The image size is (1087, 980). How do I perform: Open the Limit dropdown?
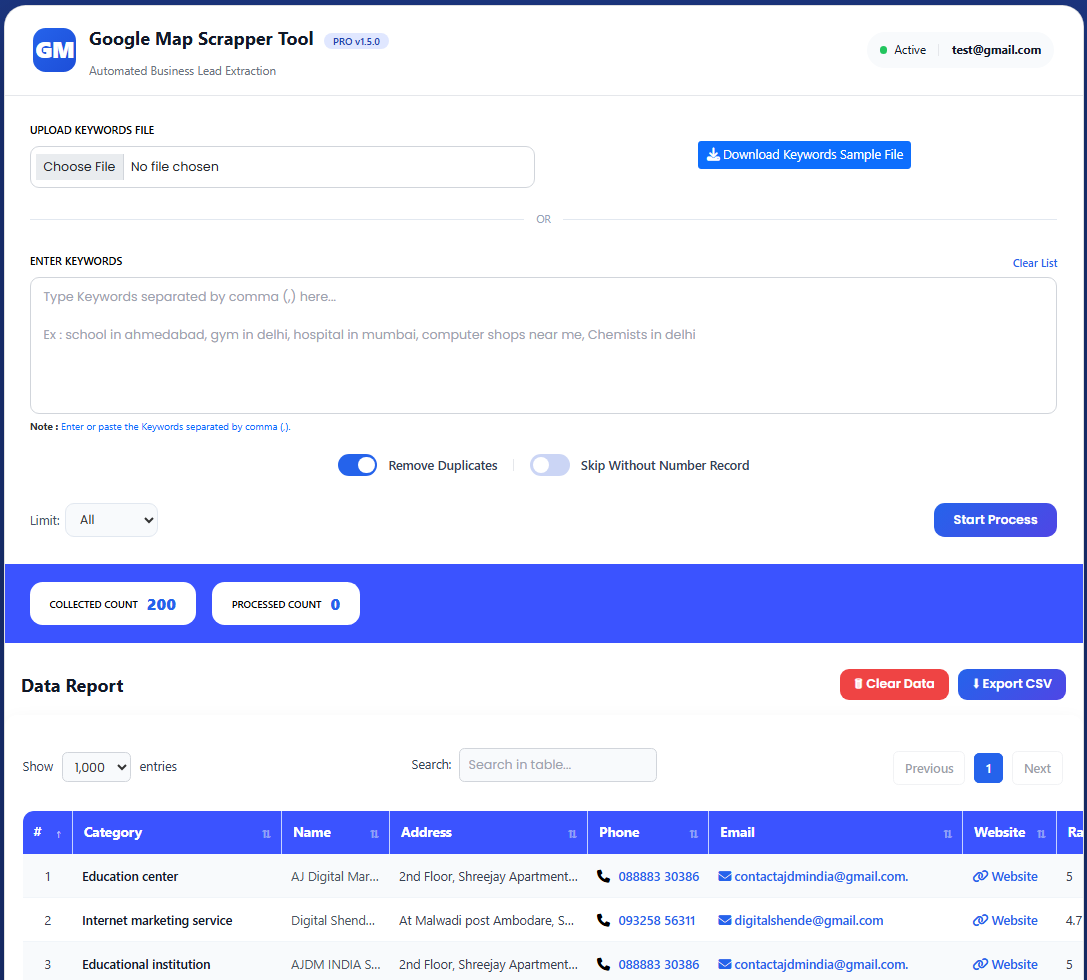coord(111,520)
